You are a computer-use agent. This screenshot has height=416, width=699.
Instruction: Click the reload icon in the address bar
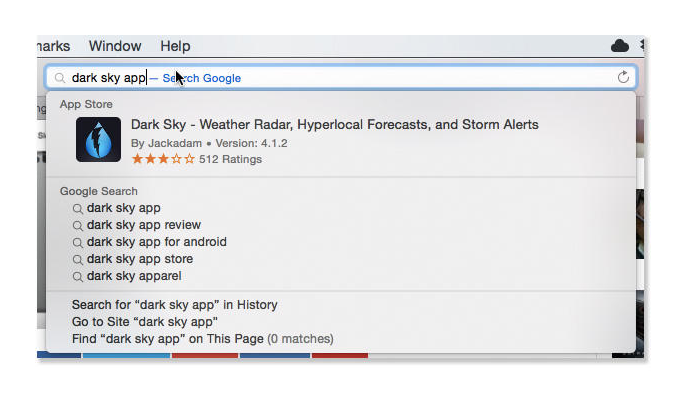click(x=623, y=78)
